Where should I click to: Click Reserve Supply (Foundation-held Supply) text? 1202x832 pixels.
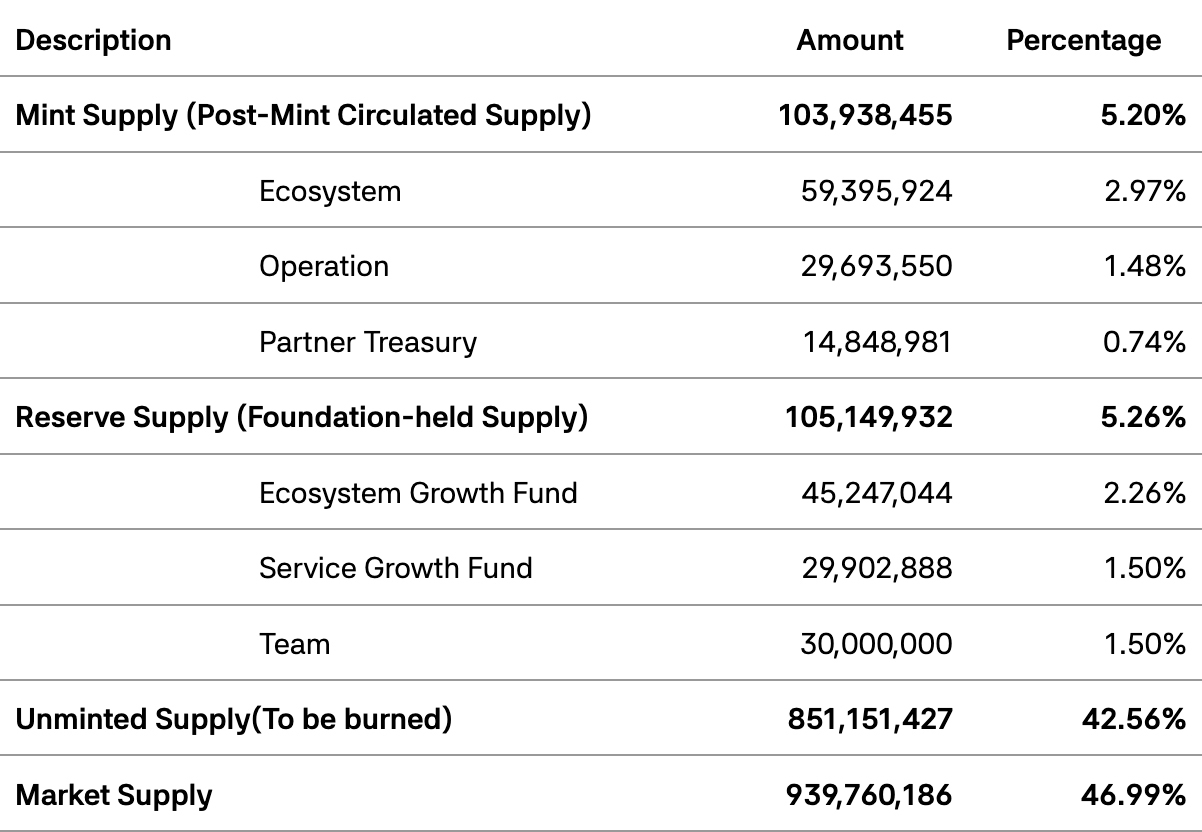[x=302, y=417]
